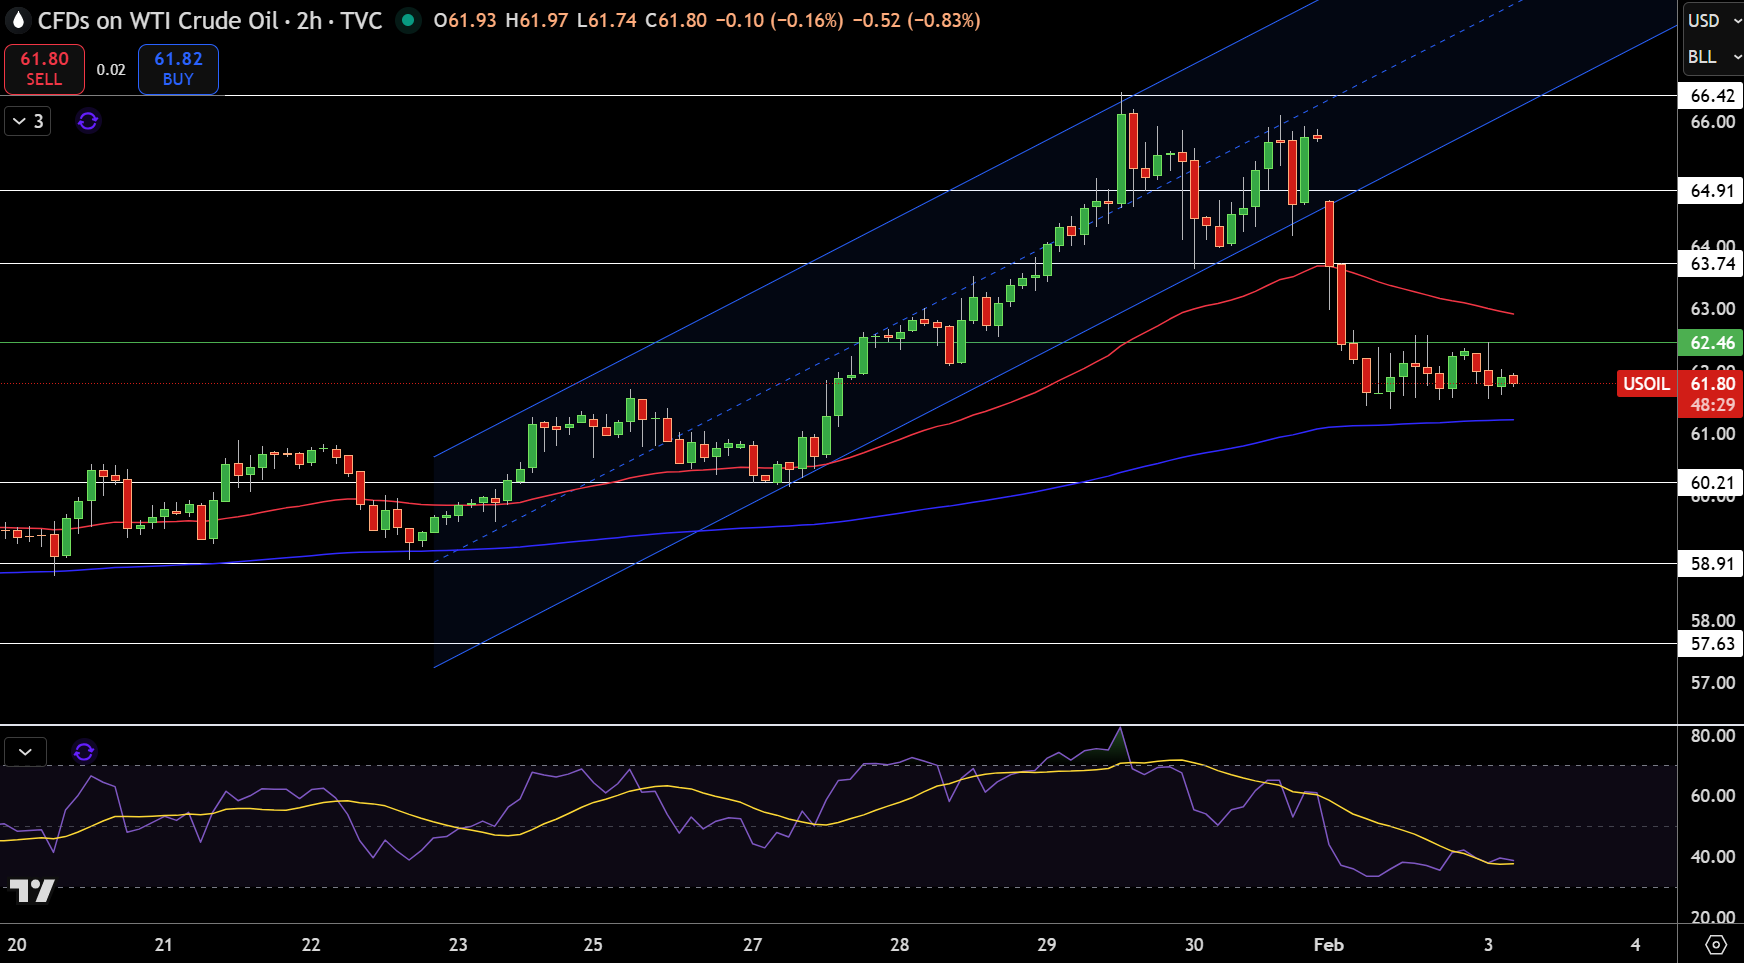Open chart settings via the gear icon
This screenshot has width=1744, height=963.
click(1717, 942)
